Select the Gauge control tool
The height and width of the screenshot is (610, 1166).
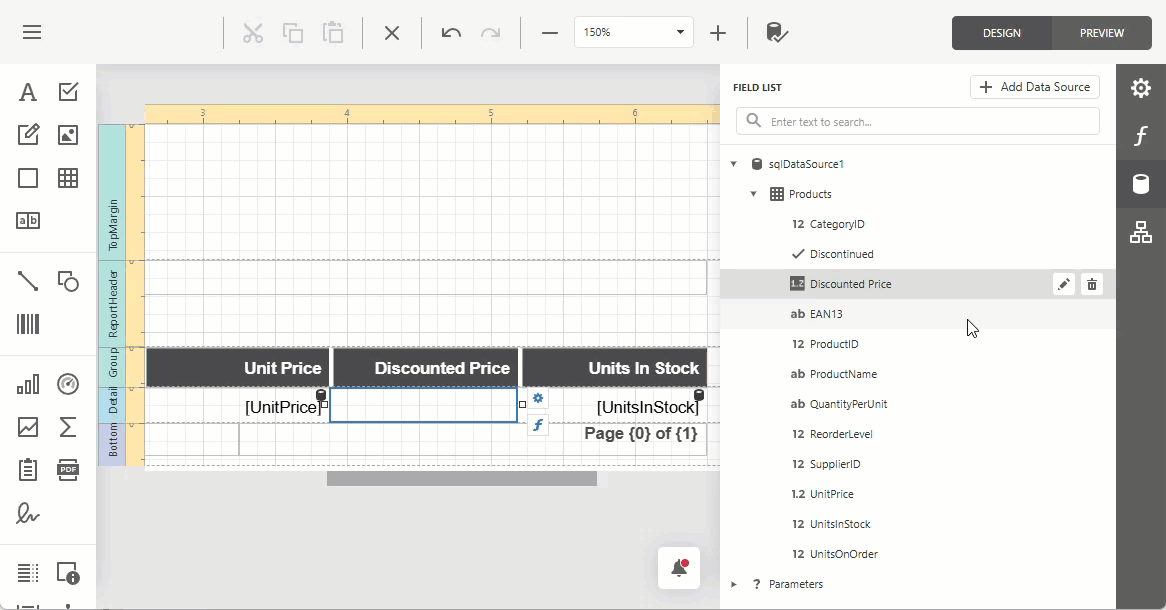coord(68,384)
